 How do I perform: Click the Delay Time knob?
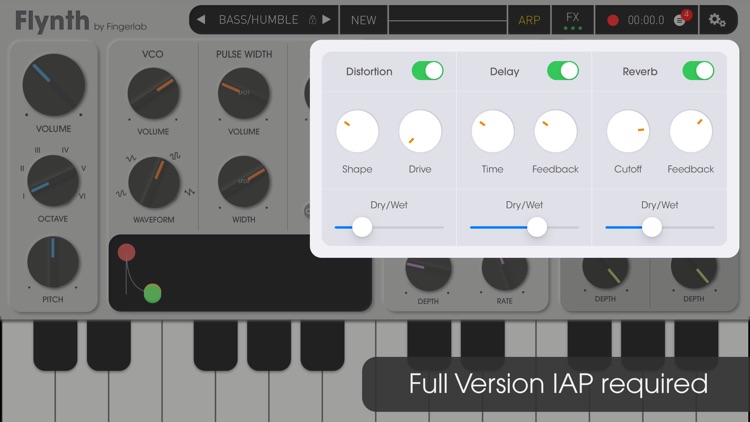pos(493,131)
